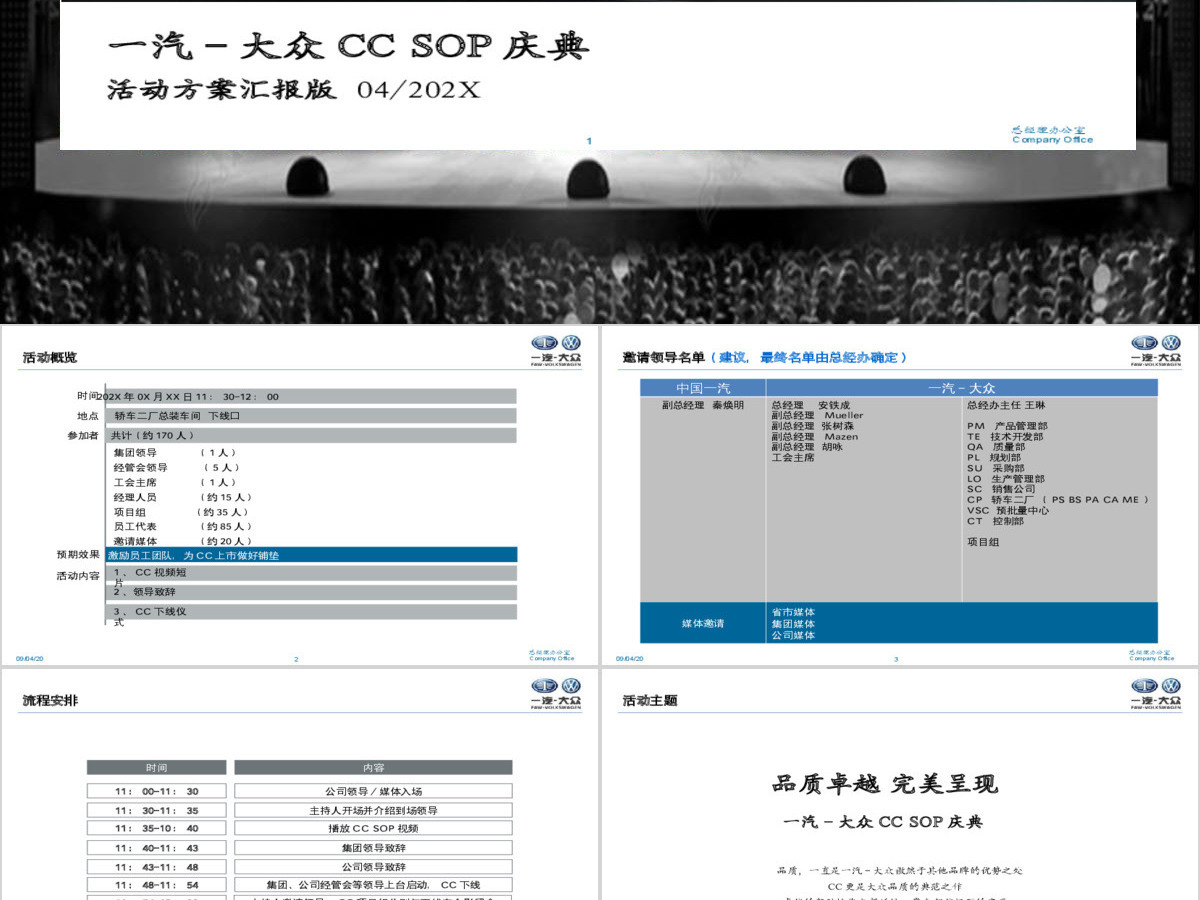Click the 共计(约170人) participants row
Image resolution: width=1200 pixels, height=900 pixels.
coord(311,435)
